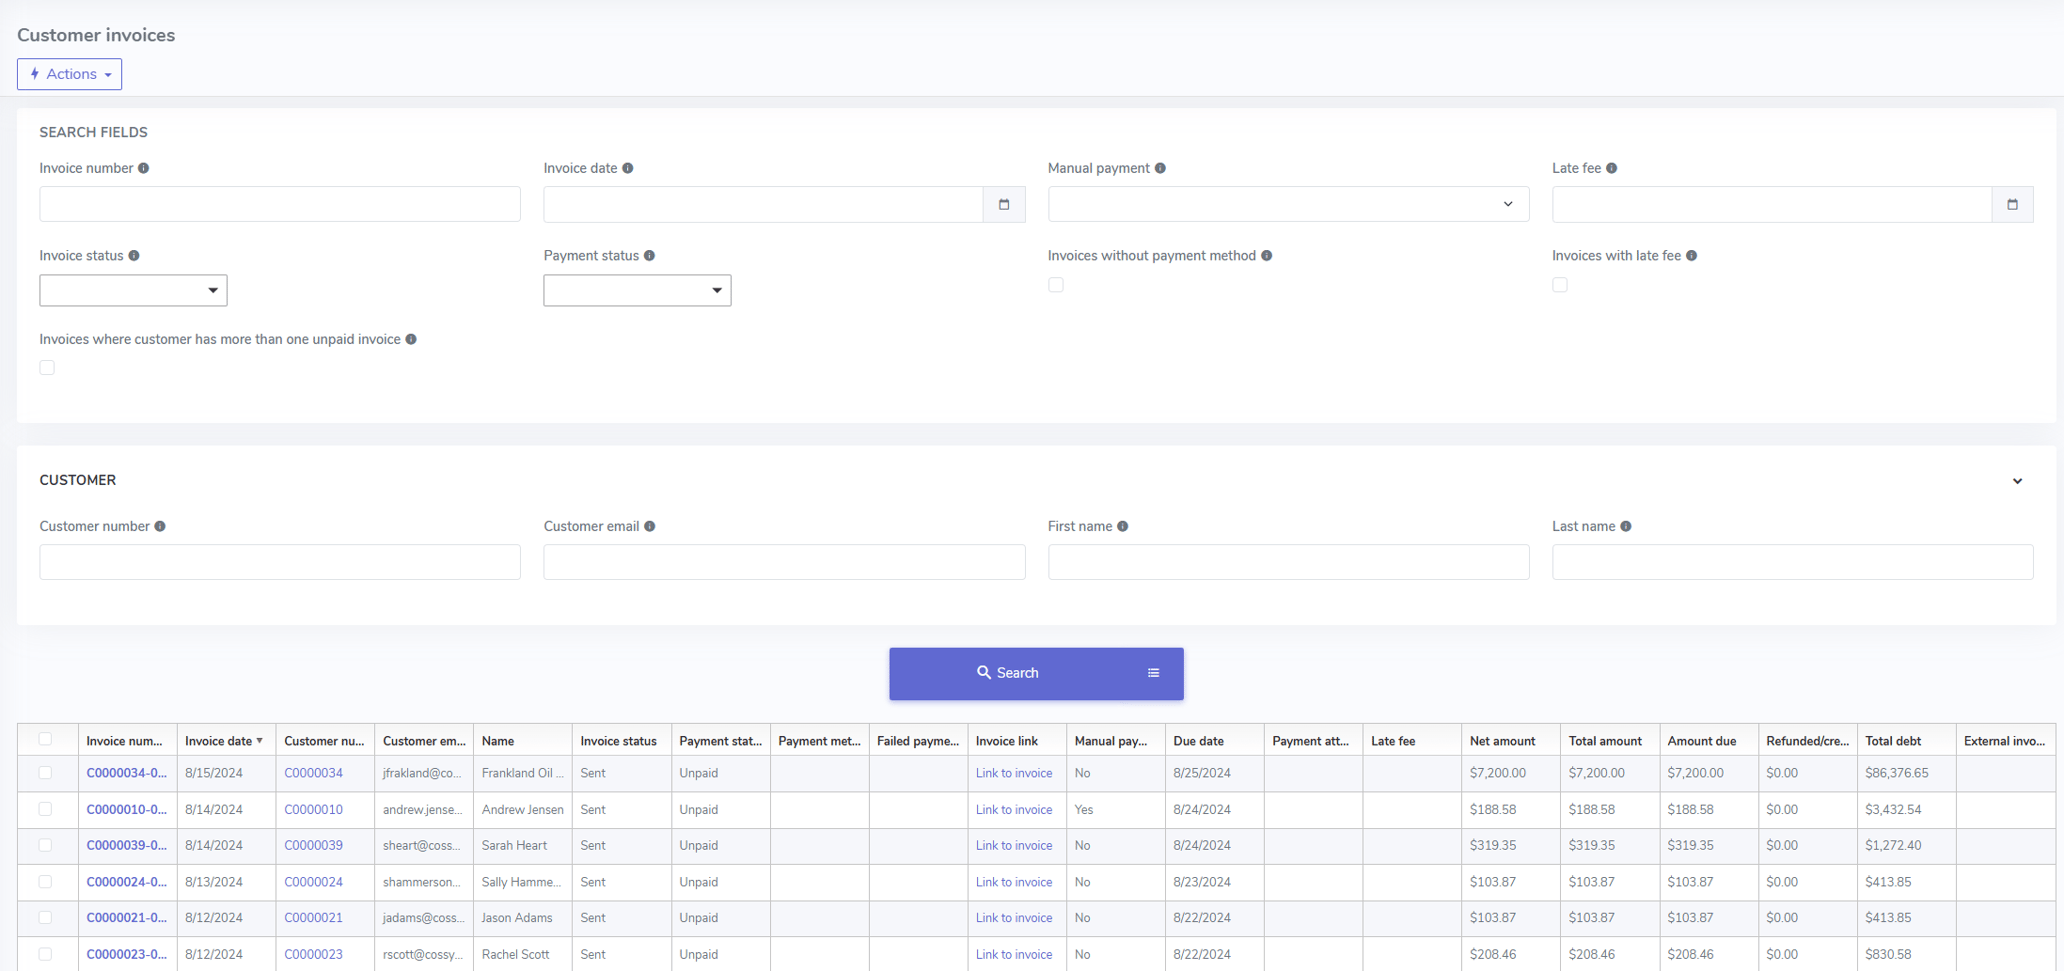This screenshot has width=2064, height=971.
Task: Click Link to invoice for Sally Hamme...
Action: 1013,882
